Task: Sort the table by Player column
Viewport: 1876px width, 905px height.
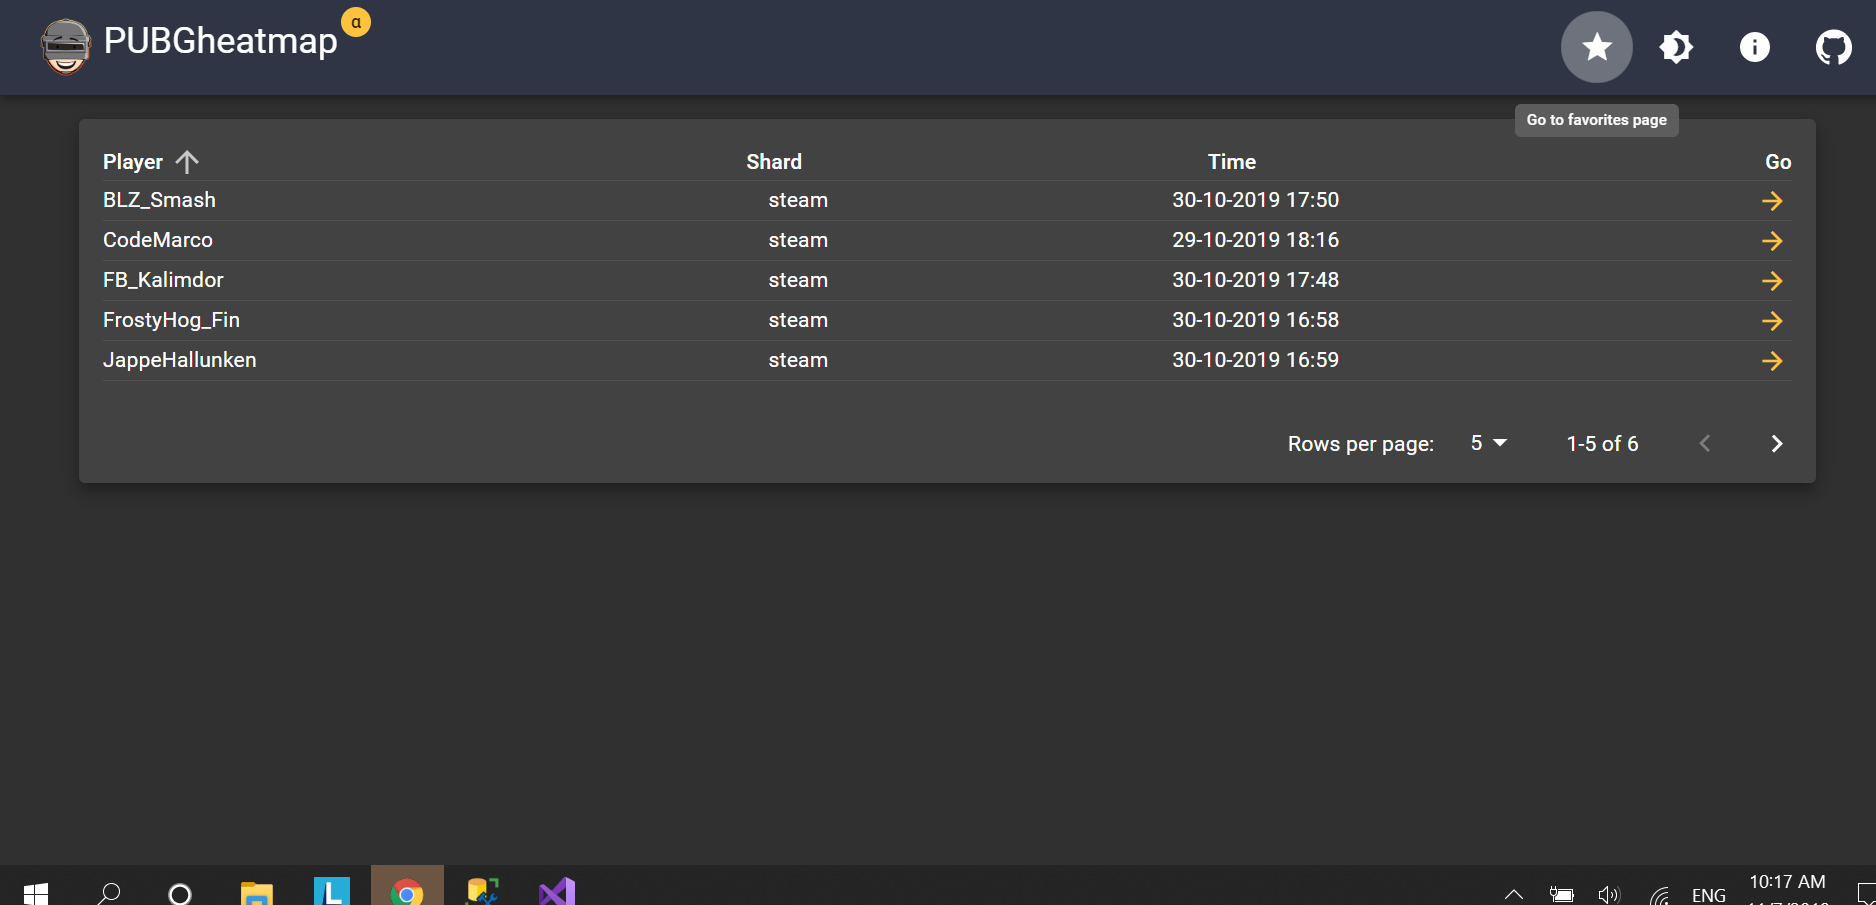Action: tap(133, 162)
